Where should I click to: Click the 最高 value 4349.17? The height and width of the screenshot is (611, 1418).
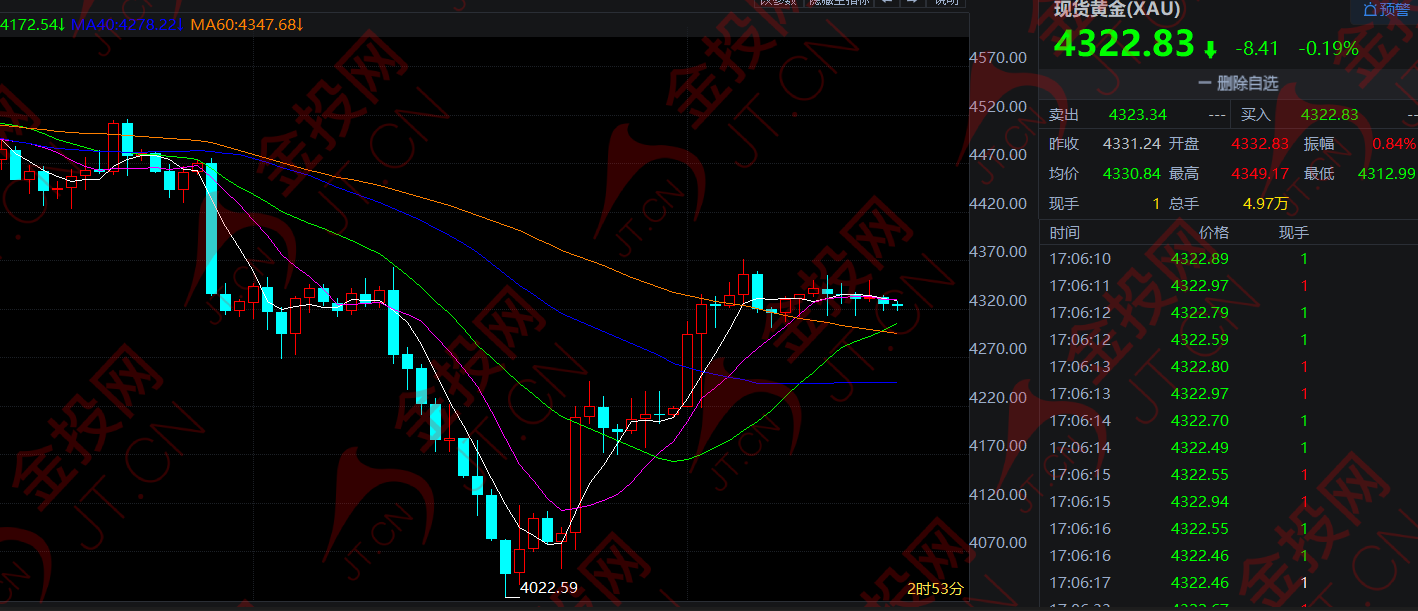click(1260, 174)
